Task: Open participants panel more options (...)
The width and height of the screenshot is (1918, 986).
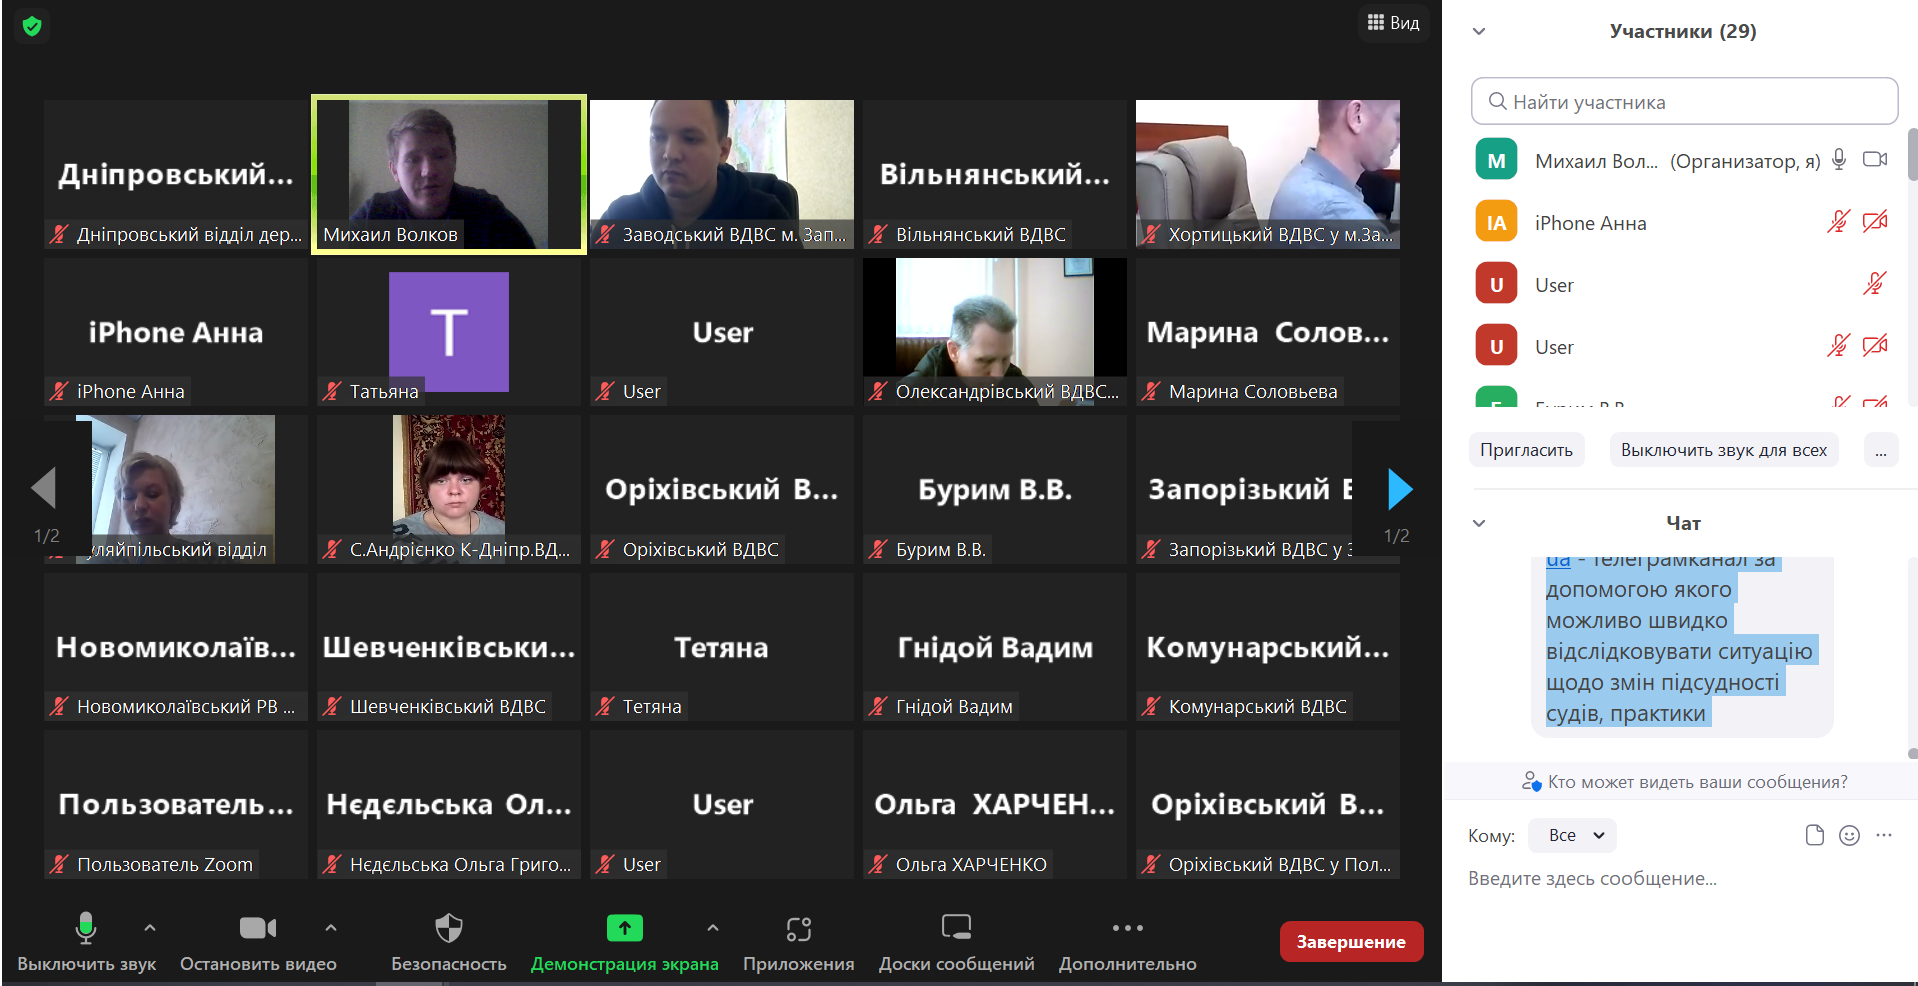Action: [1880, 451]
